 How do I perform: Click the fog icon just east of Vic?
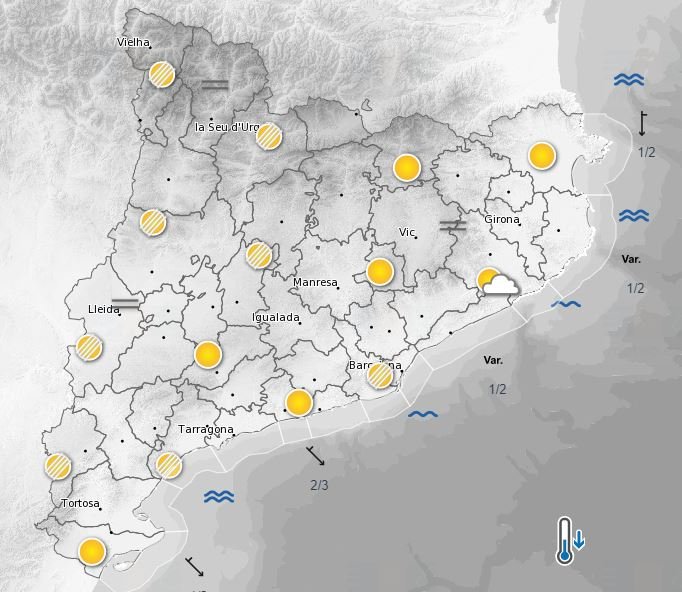point(453,226)
